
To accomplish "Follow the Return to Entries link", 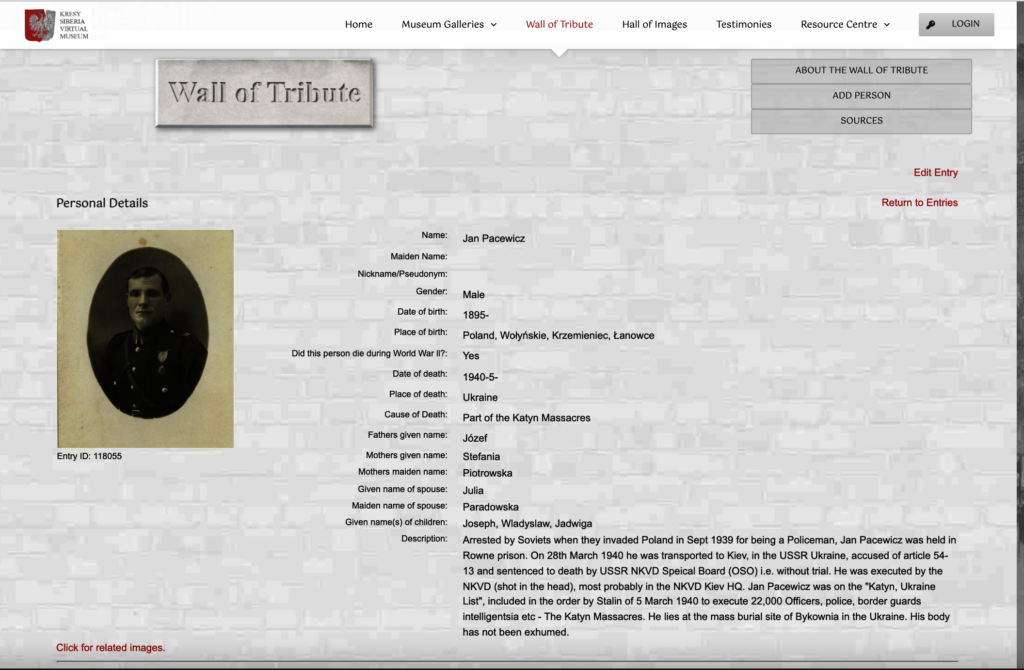I will (x=919, y=203).
